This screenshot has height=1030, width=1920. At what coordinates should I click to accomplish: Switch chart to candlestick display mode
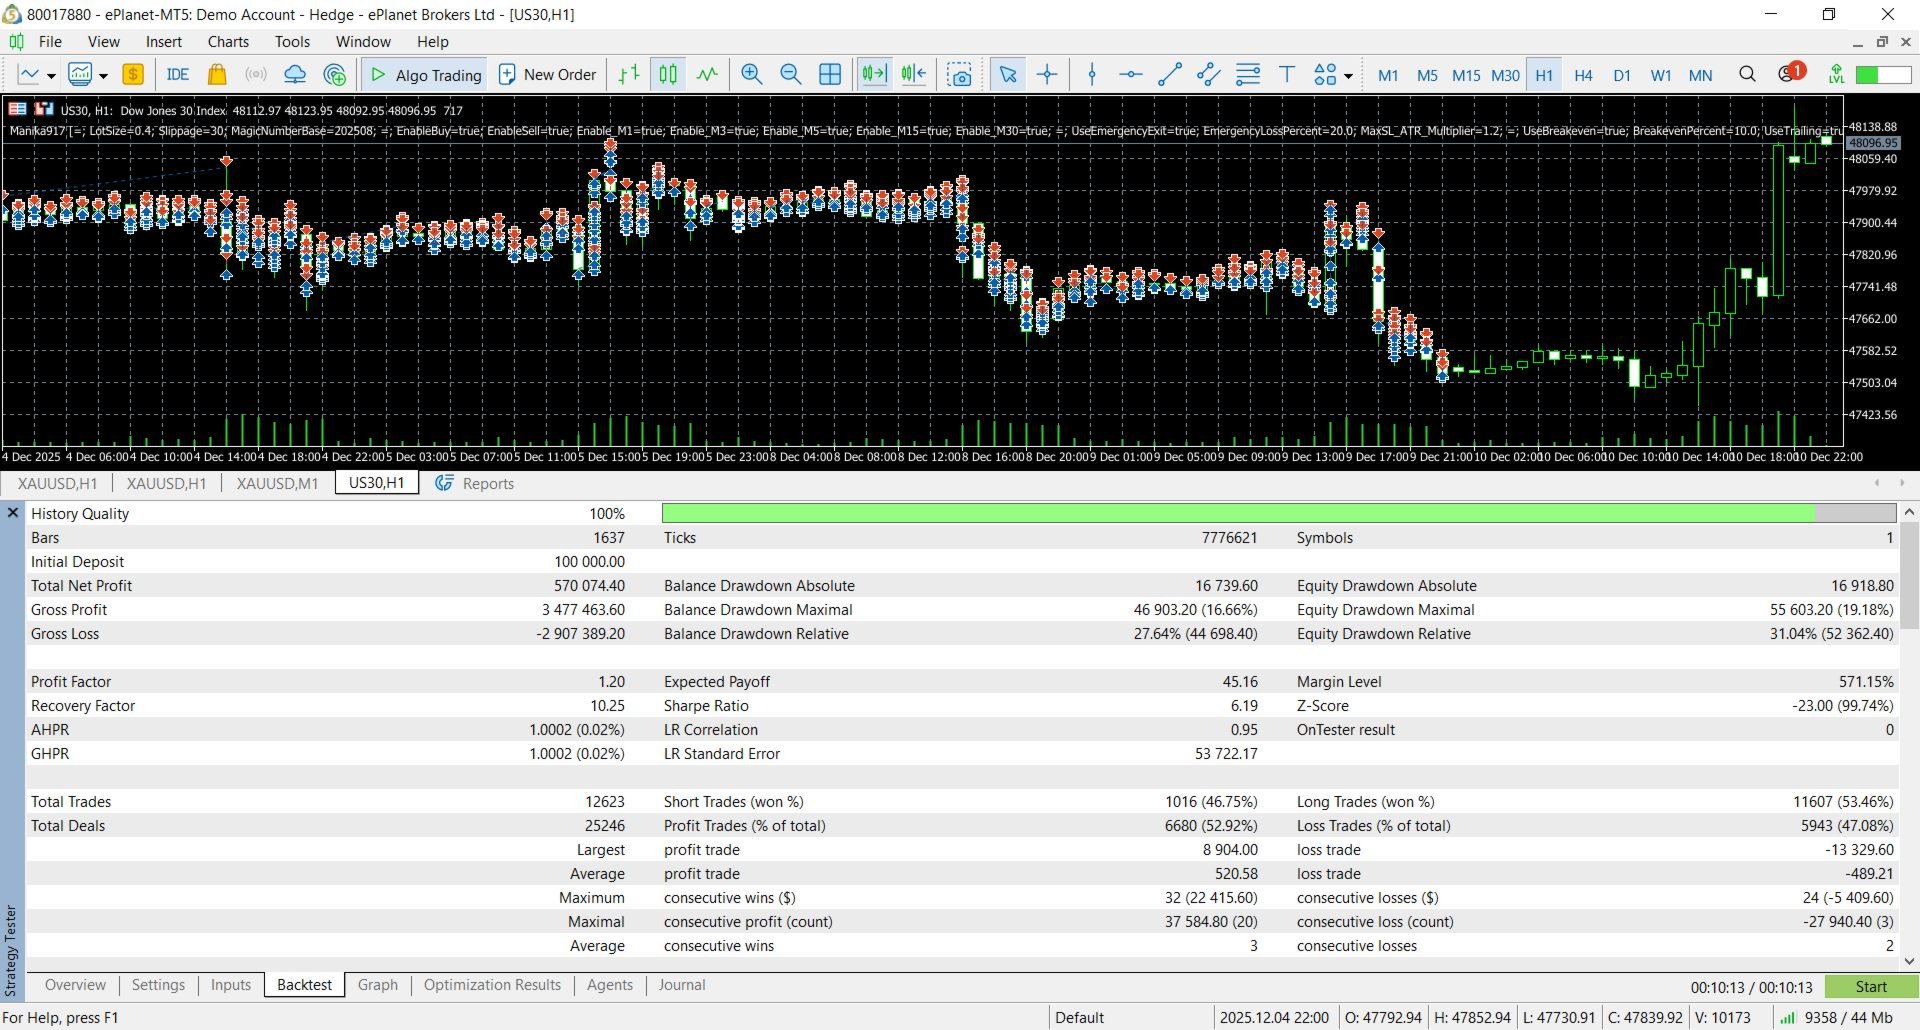668,75
